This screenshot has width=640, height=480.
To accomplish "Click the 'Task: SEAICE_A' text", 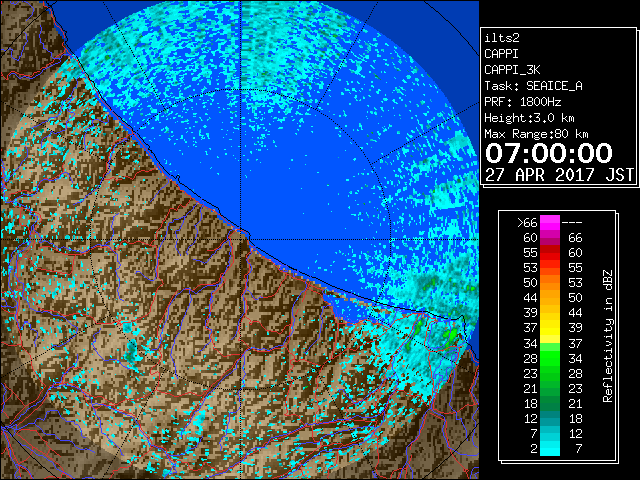I will (x=533, y=86).
